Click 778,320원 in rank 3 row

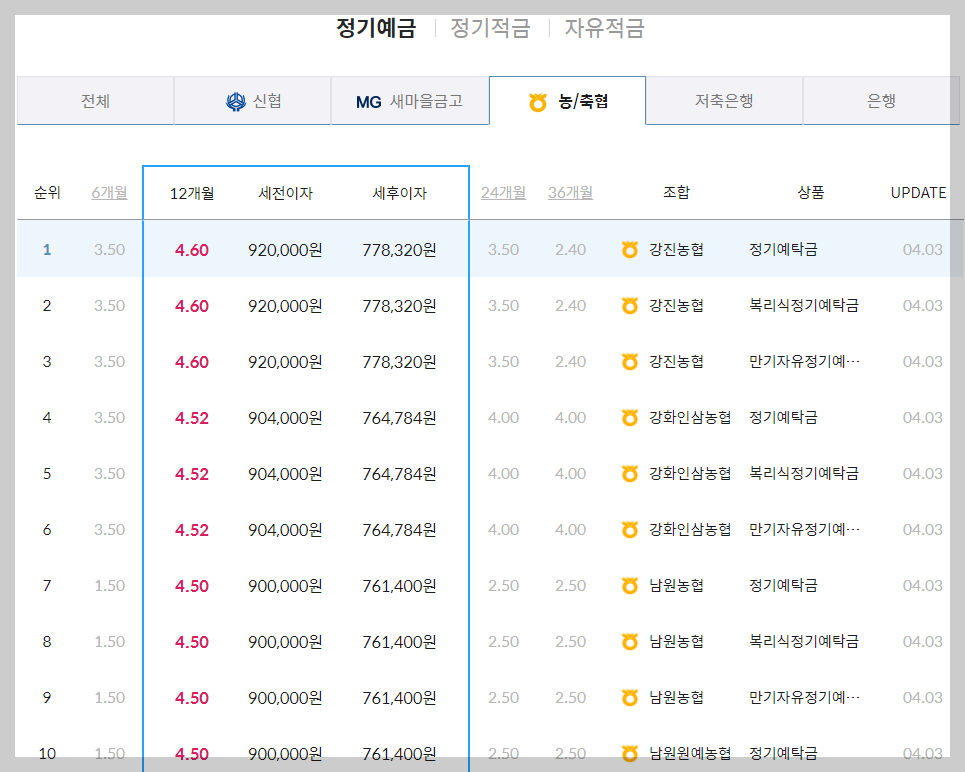click(399, 362)
